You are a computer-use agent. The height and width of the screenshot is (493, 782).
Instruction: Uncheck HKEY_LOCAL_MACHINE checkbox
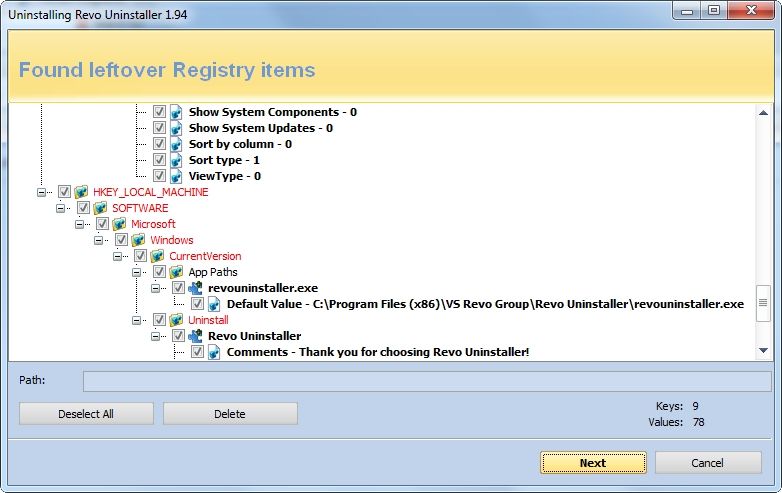(64, 191)
